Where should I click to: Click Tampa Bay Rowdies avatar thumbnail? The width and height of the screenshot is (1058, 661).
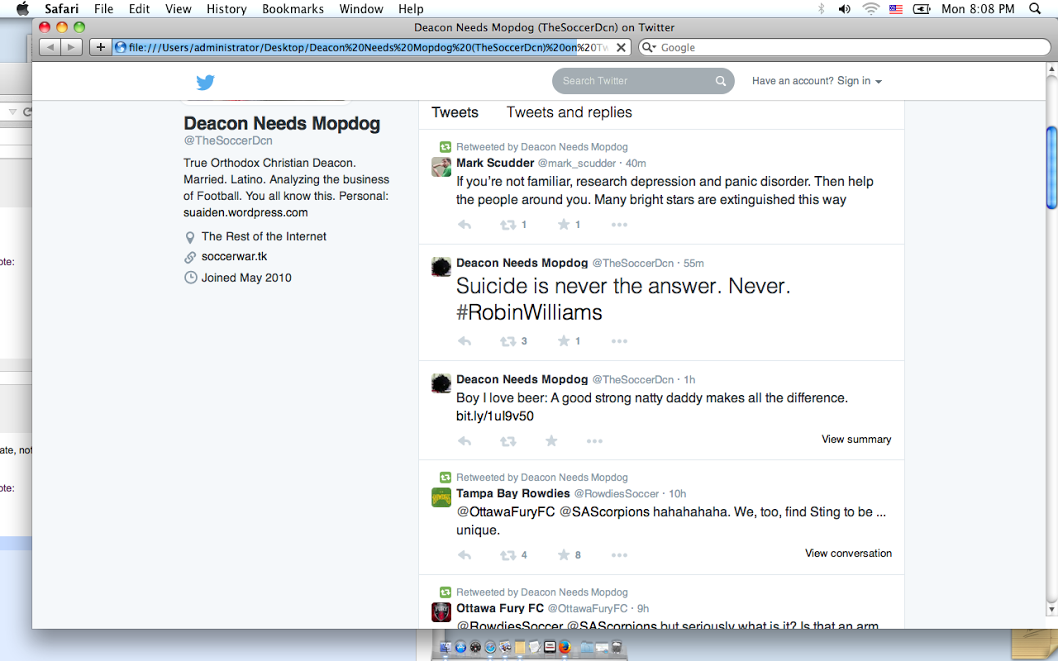pyautogui.click(x=441, y=498)
